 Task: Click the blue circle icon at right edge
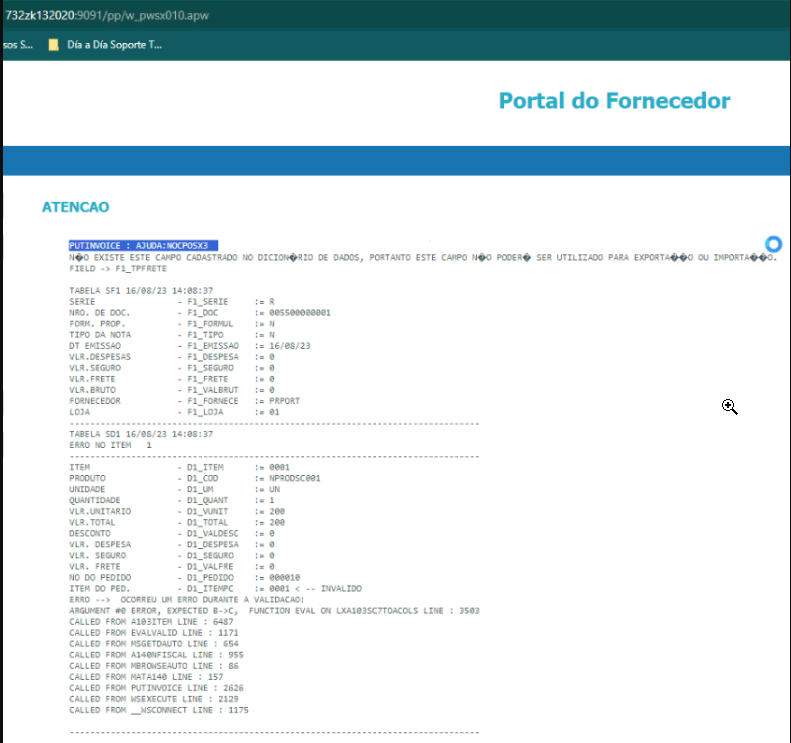(x=773, y=244)
